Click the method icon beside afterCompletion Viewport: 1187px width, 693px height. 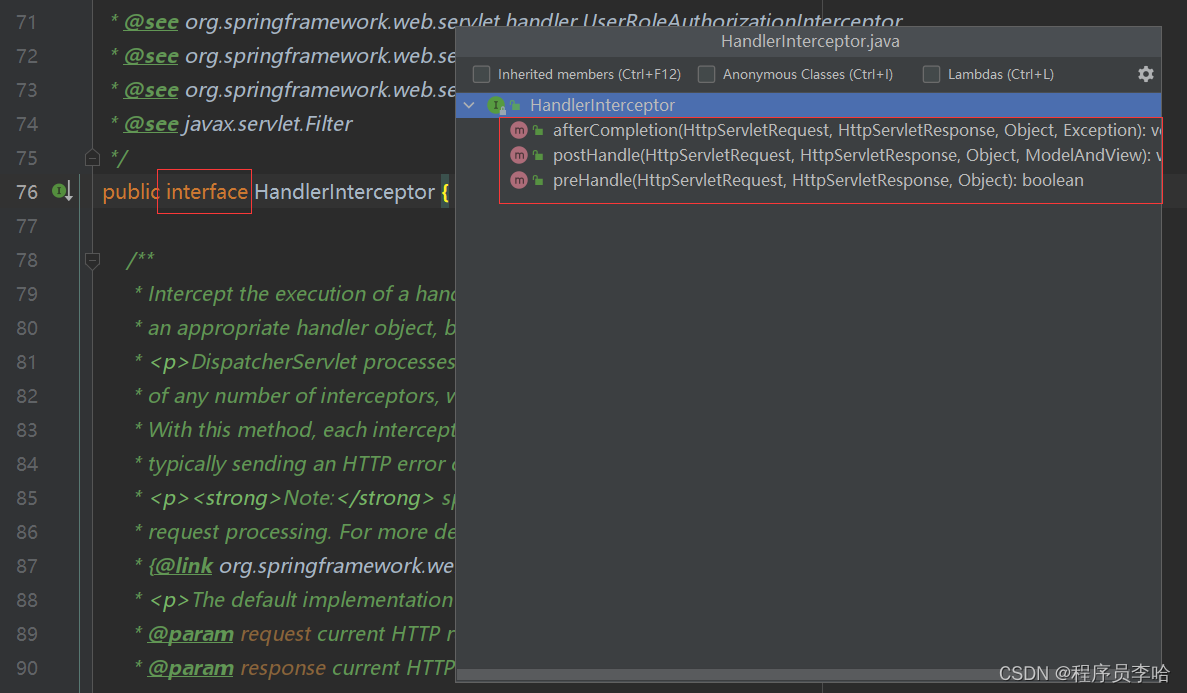tap(519, 129)
